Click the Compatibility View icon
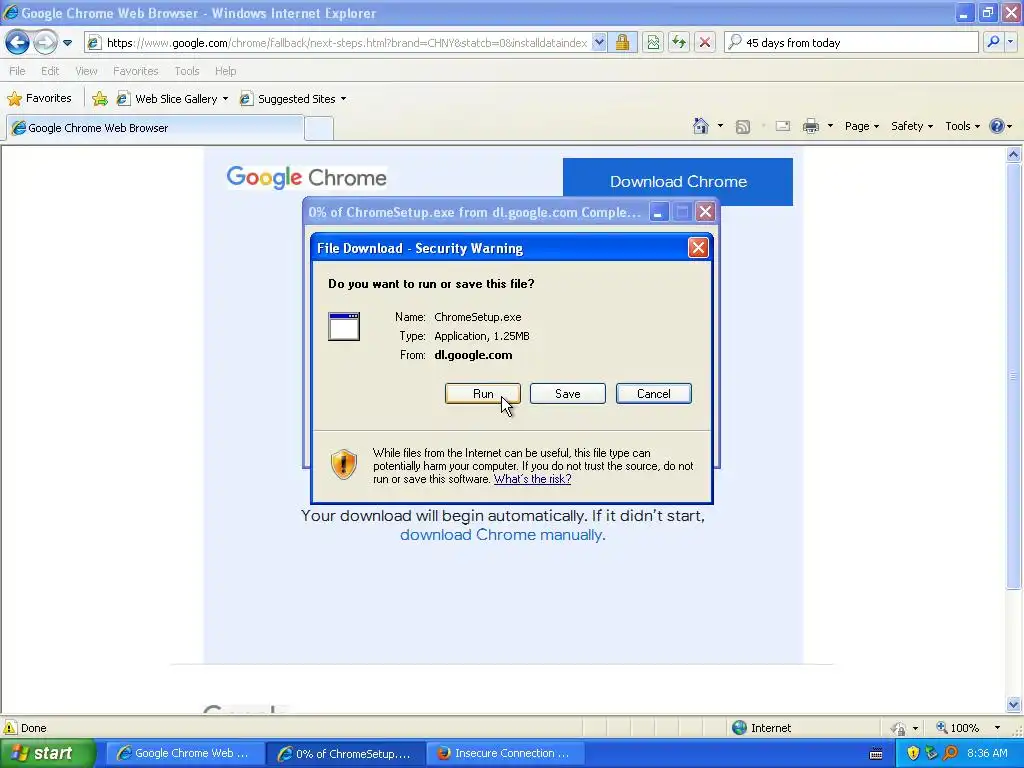The height and width of the screenshot is (768, 1024). [x=653, y=43]
